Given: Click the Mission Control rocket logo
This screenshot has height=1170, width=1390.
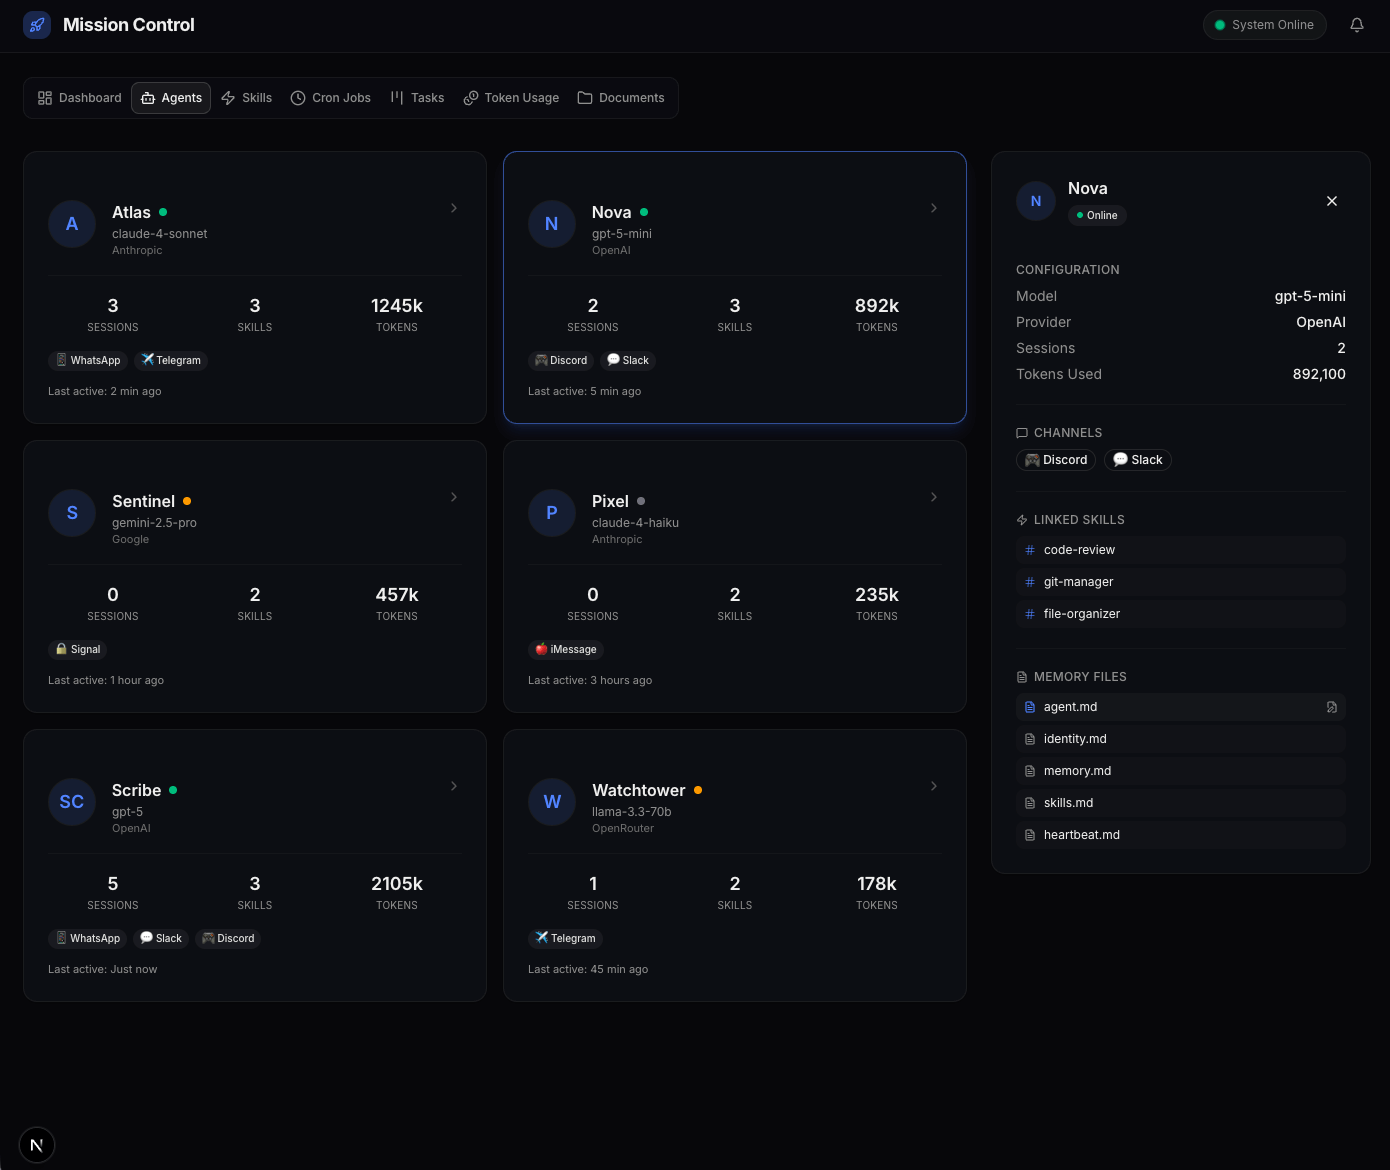Looking at the screenshot, I should click(x=37, y=25).
